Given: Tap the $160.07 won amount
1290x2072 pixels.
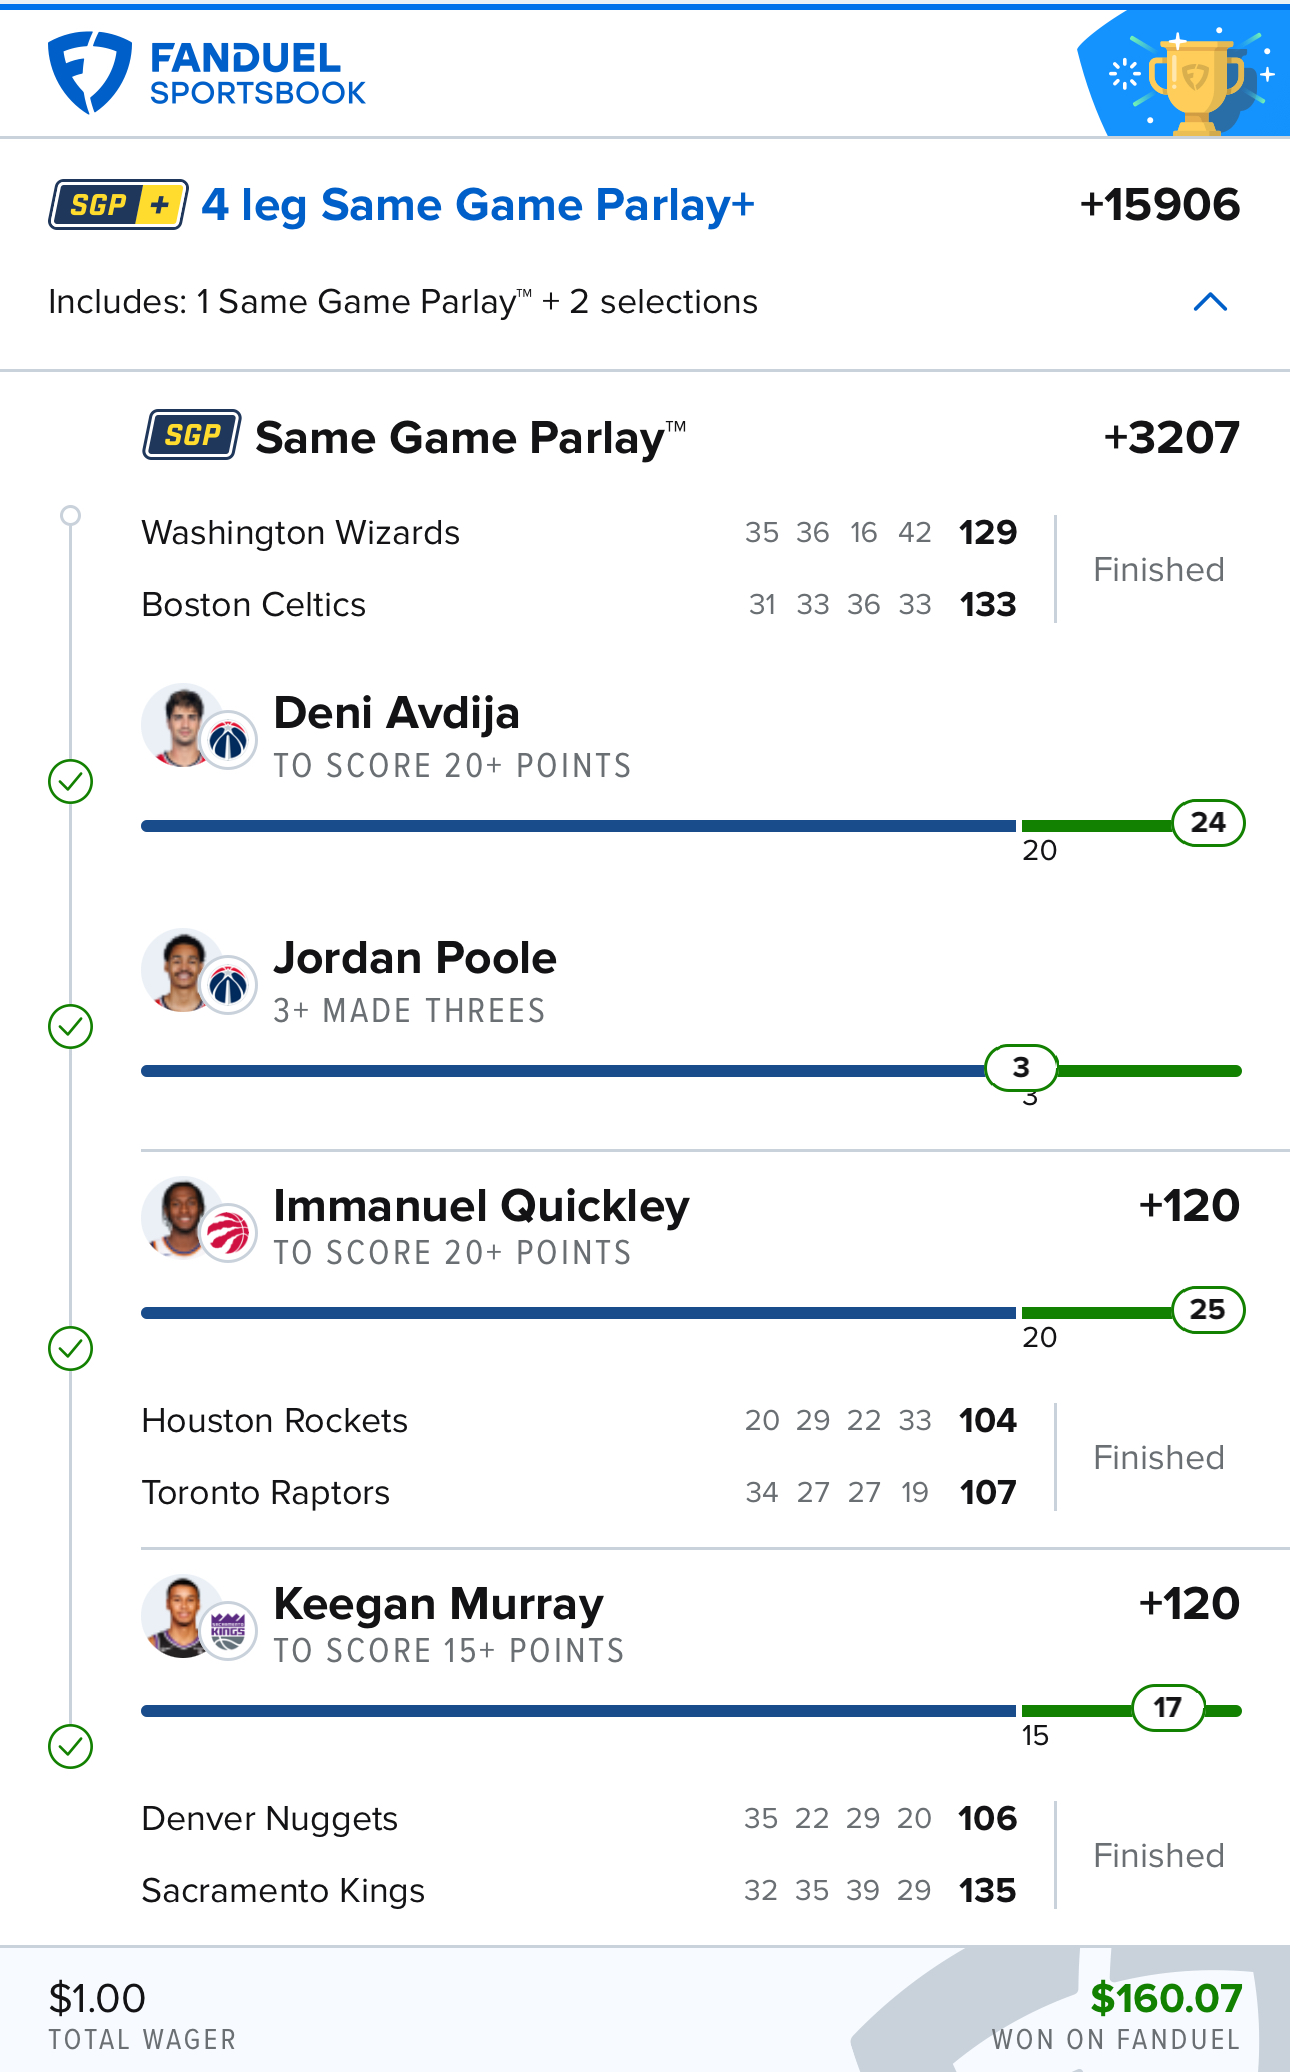Looking at the screenshot, I should pos(1166,1998).
